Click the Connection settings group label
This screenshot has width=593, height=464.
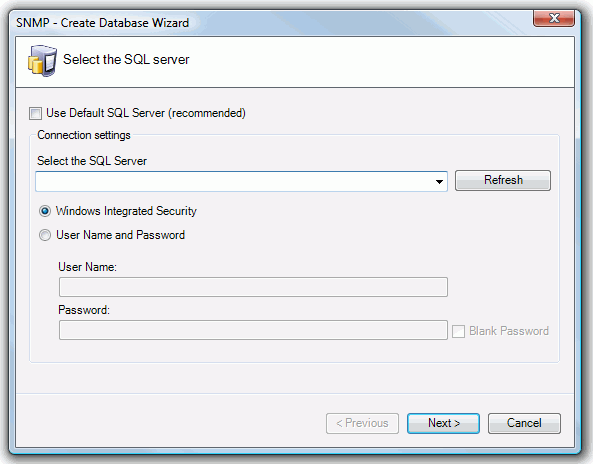click(84, 135)
